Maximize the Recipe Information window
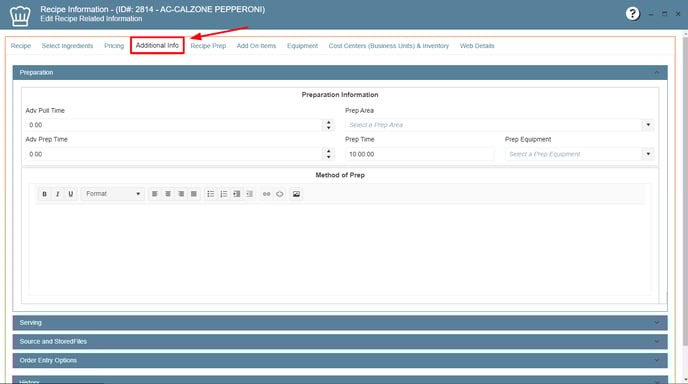This screenshot has width=688, height=384. pyautogui.click(x=664, y=14)
